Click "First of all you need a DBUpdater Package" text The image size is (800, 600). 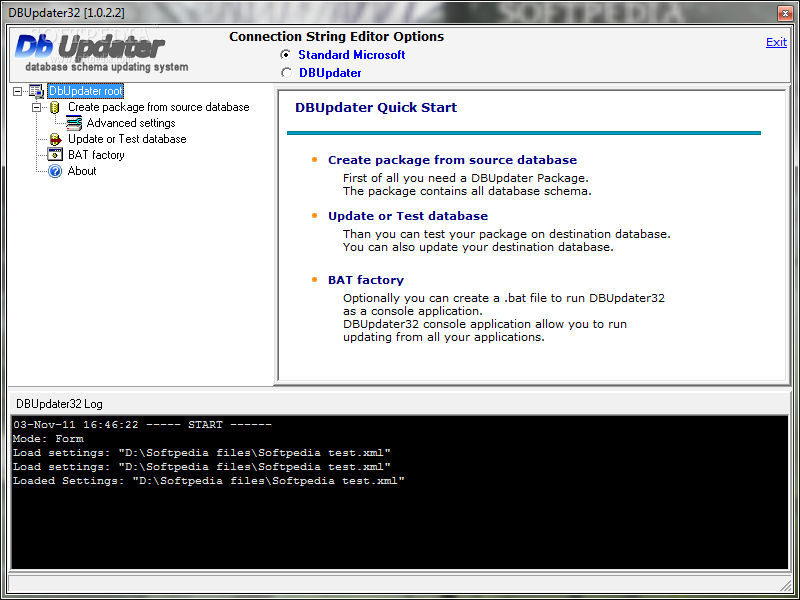466,178
